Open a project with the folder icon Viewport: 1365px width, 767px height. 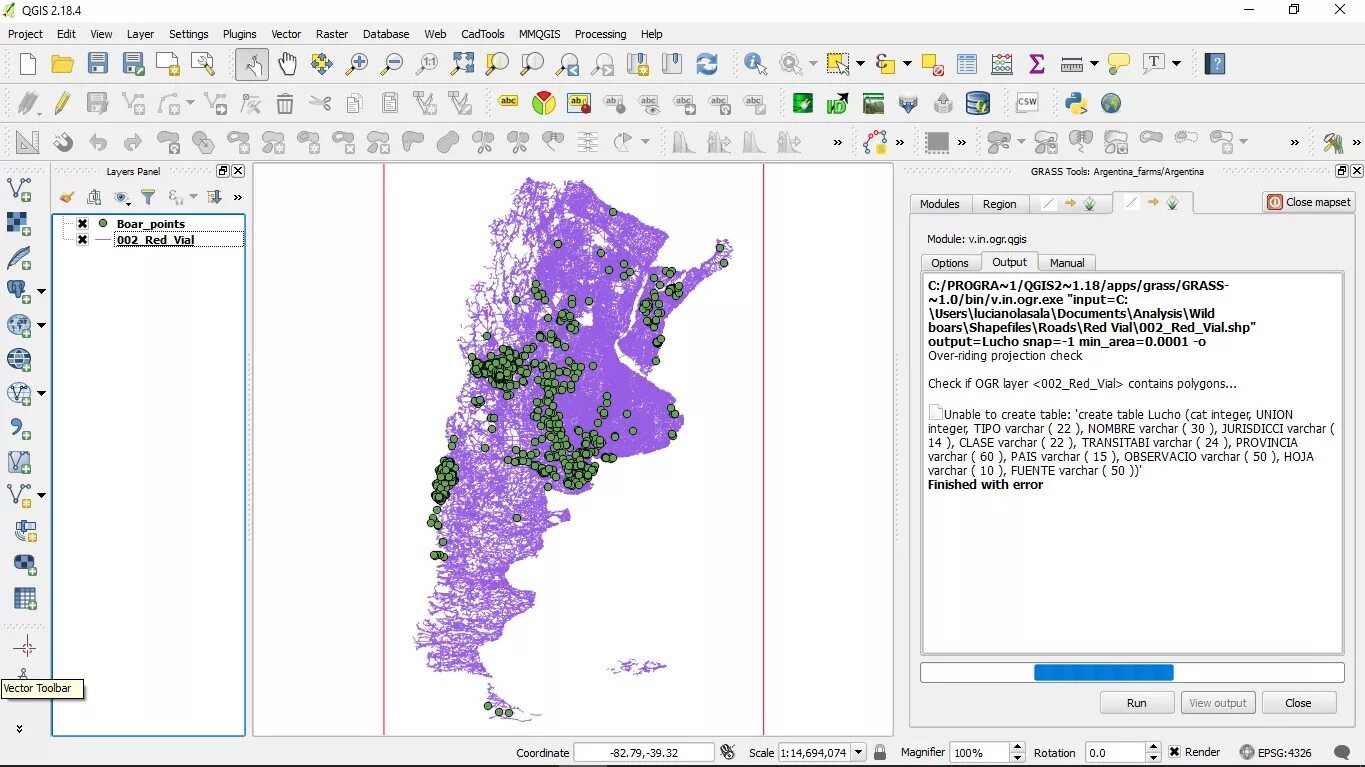(x=63, y=64)
